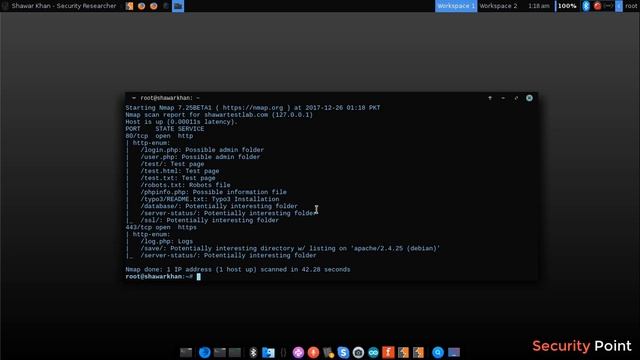Click the /robots.txt: Robots file line
The image size is (640, 360).
click(185, 185)
